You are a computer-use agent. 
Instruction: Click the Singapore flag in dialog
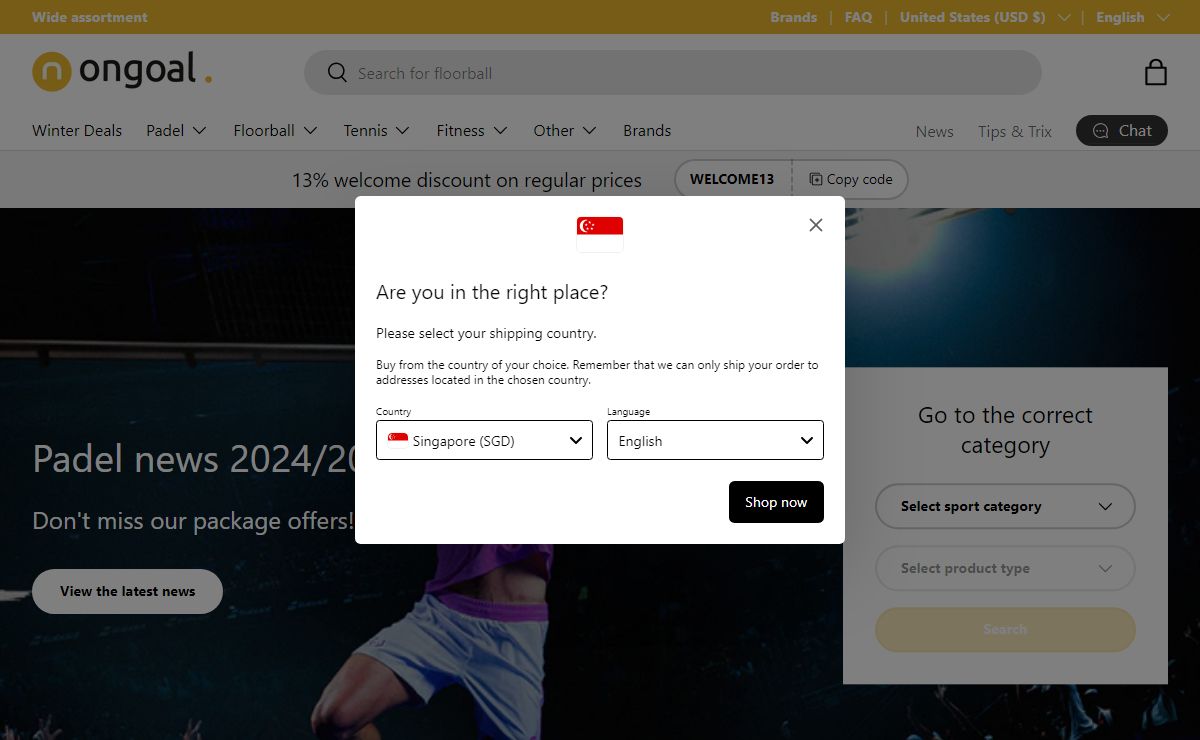pos(600,234)
